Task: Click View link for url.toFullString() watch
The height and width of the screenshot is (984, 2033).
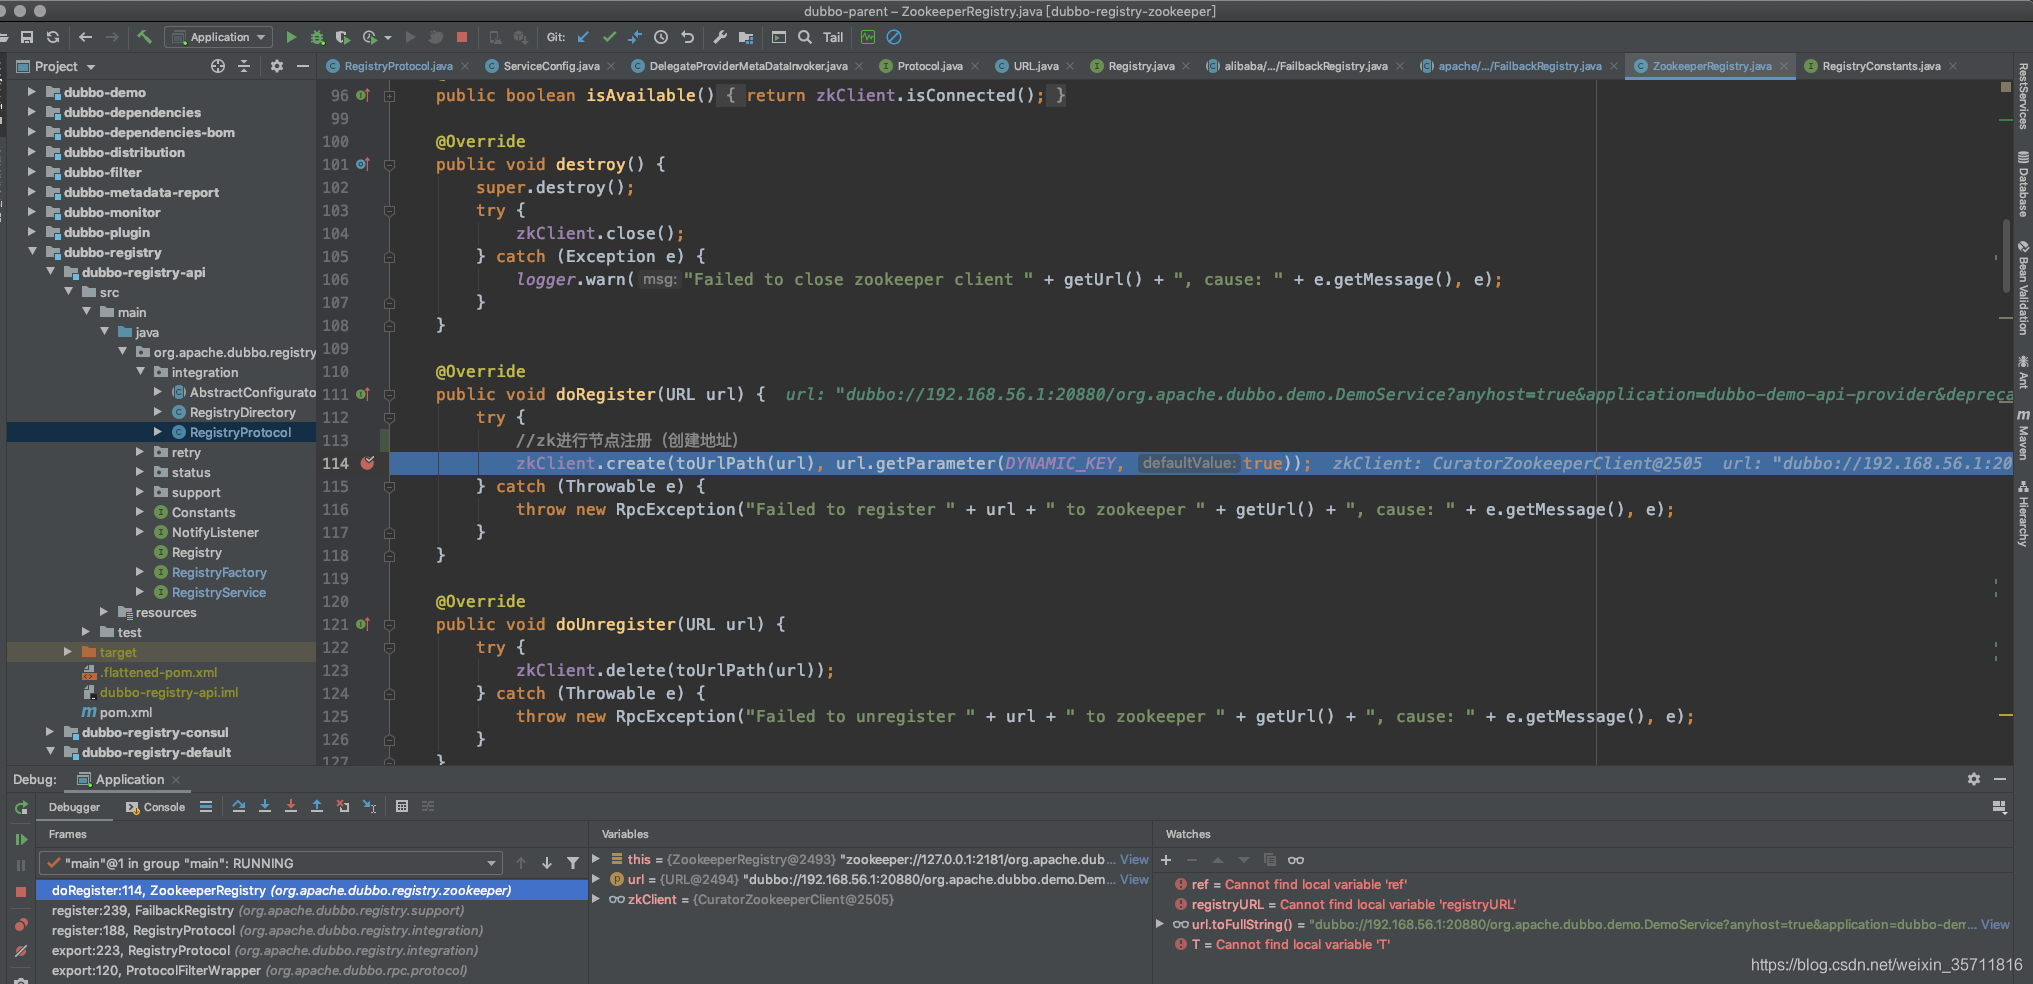Action: pyautogui.click(x=1995, y=924)
